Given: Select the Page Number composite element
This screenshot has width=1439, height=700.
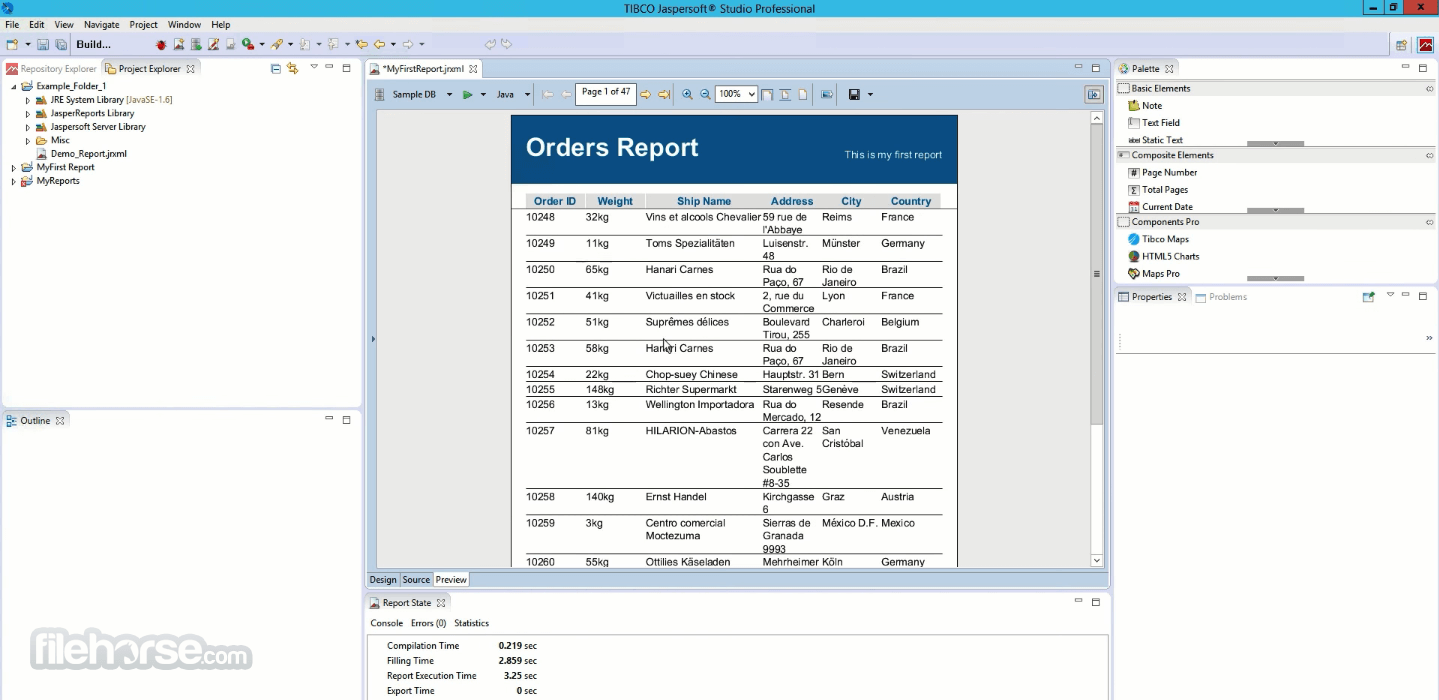Looking at the screenshot, I should 1162,172.
